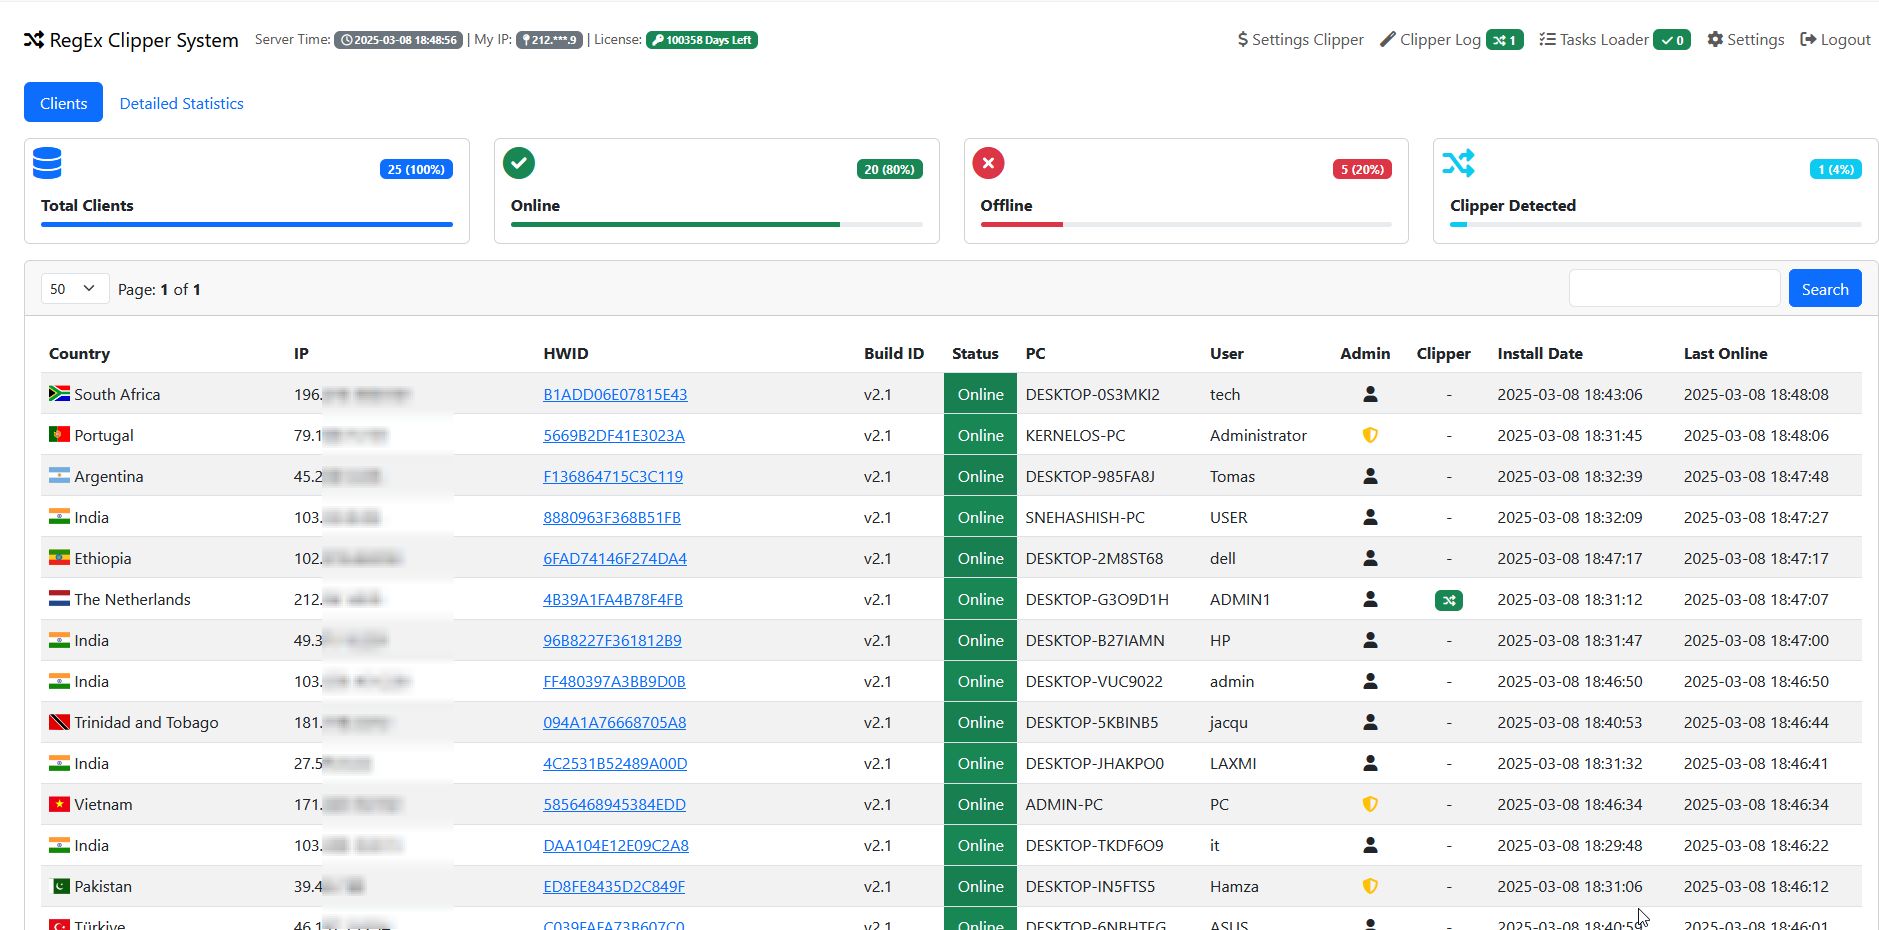Click the Total Clients database icon
This screenshot has height=930, width=1879.
47,163
